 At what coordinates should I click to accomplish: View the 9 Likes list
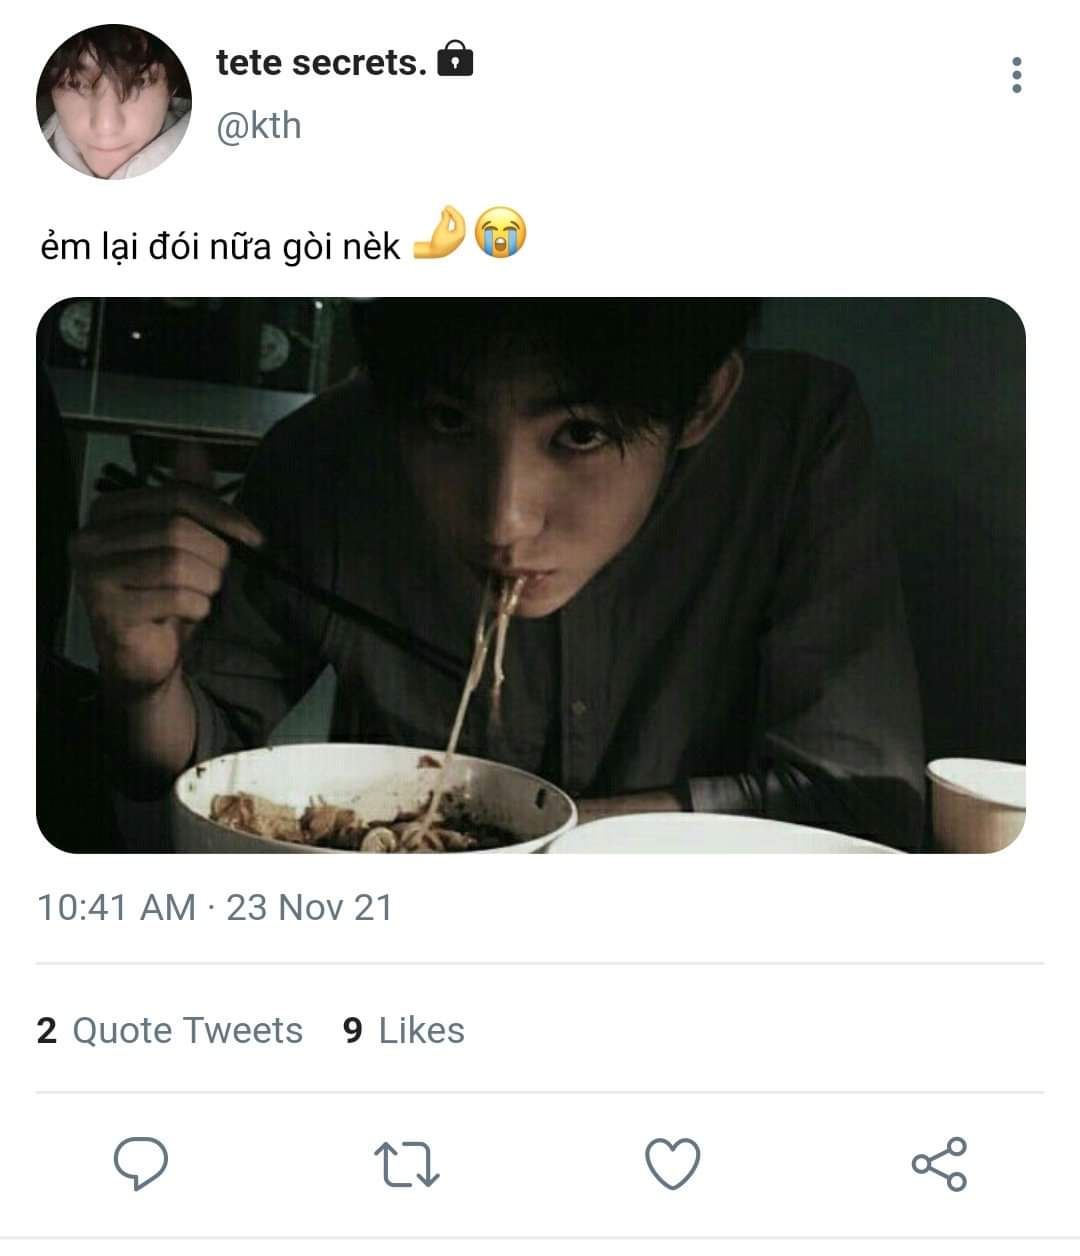[403, 1030]
